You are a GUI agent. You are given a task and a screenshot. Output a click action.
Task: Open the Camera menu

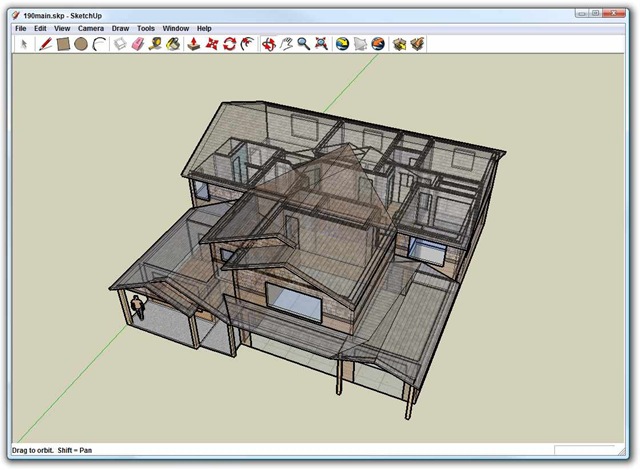pyautogui.click(x=91, y=28)
